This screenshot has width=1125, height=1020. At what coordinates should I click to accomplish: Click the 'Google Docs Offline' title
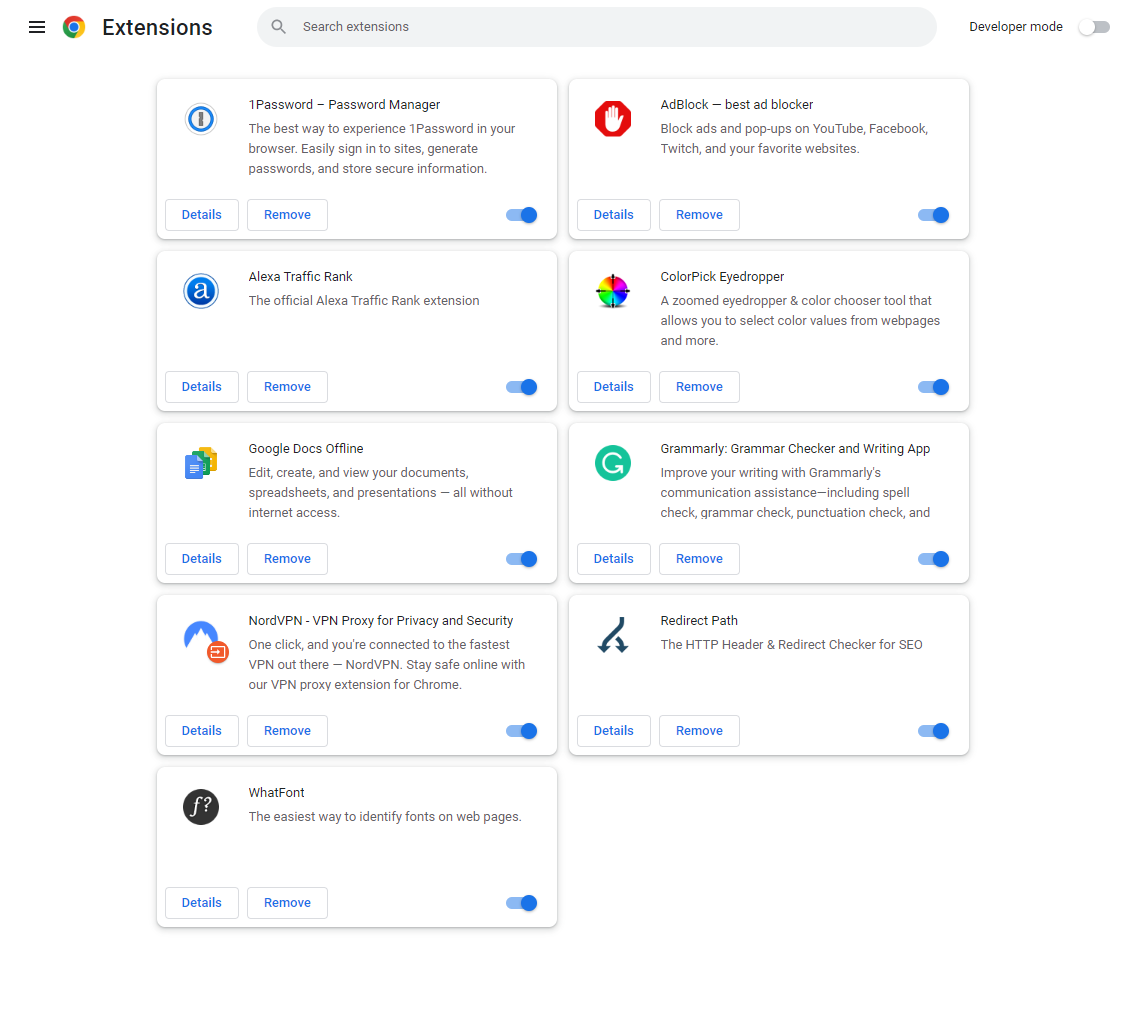(x=306, y=449)
